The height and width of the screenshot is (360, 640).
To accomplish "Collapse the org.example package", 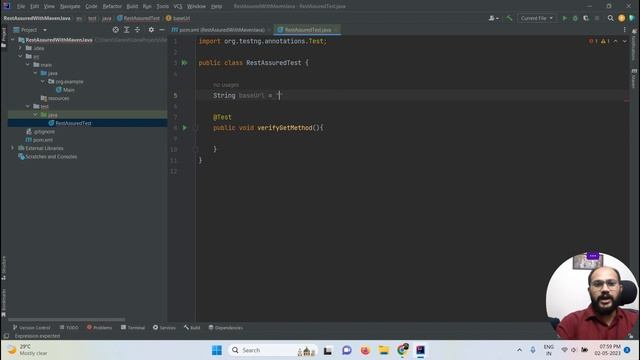I will [43, 81].
